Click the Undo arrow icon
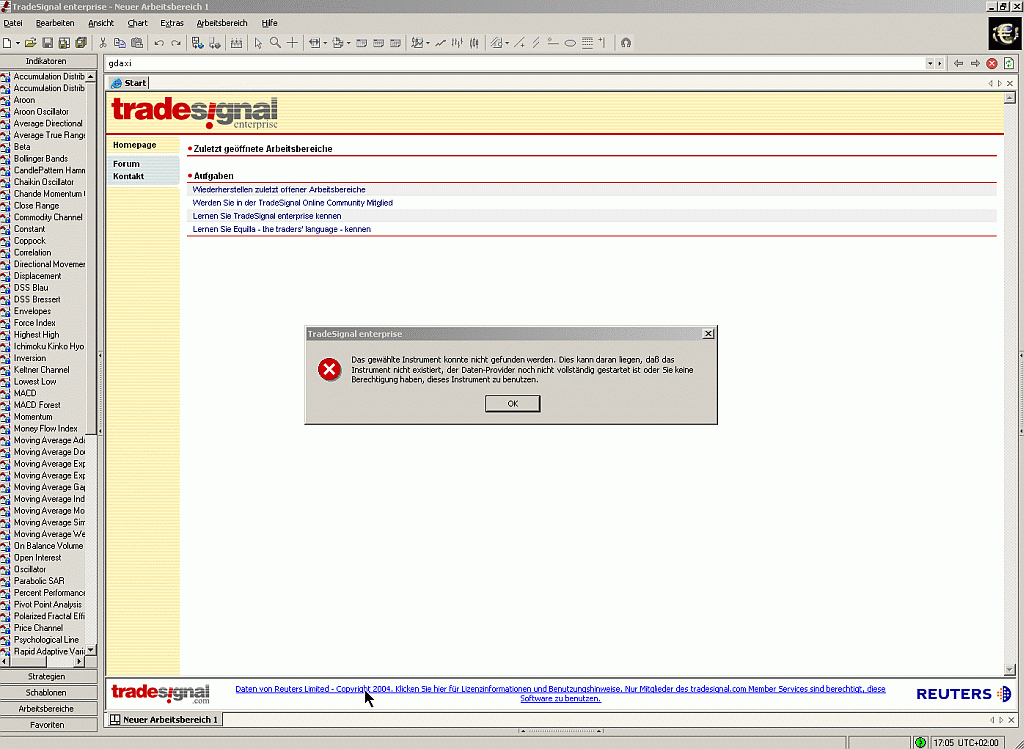 click(159, 43)
